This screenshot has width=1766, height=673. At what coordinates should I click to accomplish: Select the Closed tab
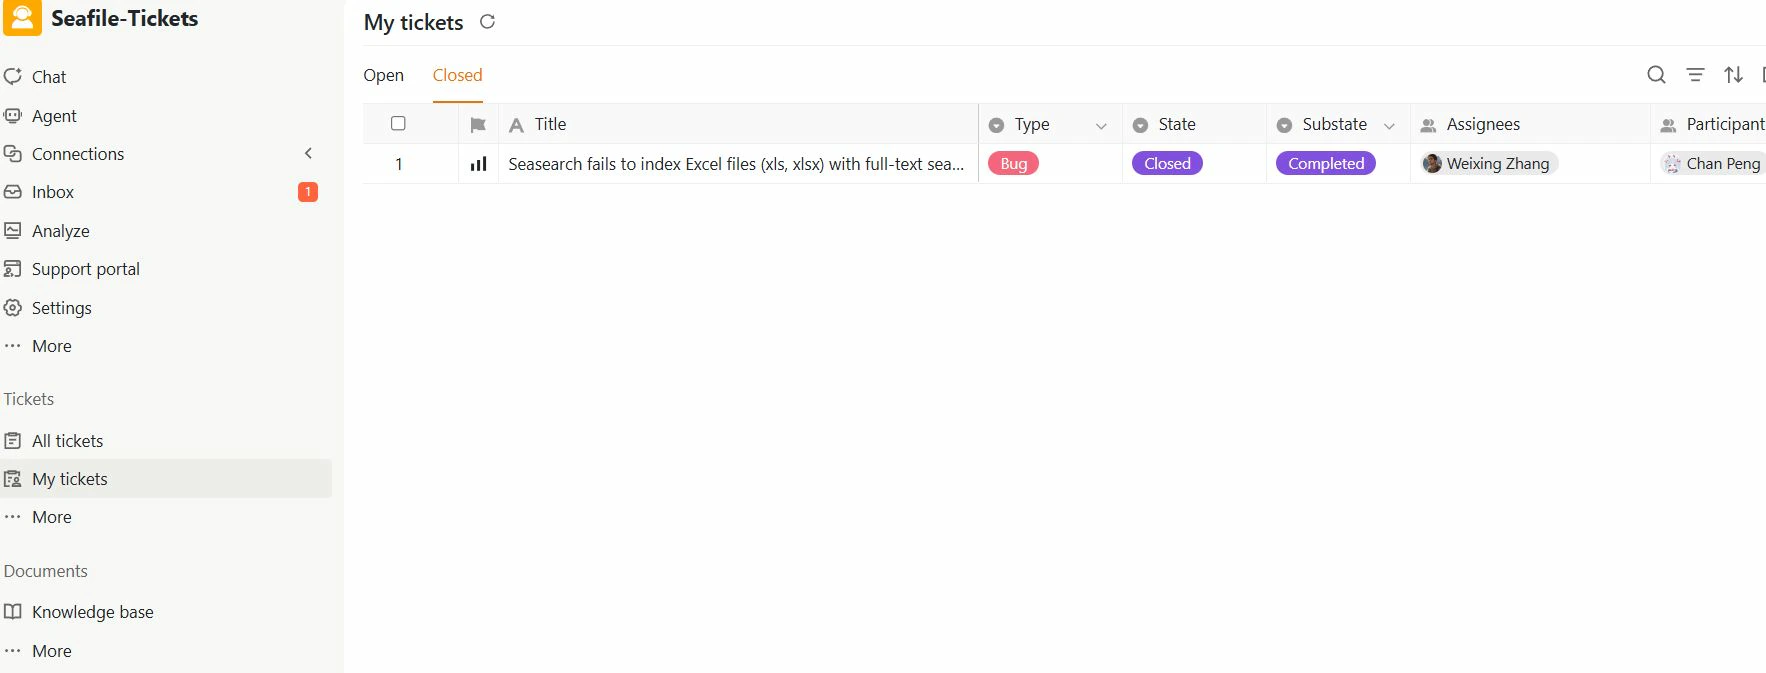458,75
